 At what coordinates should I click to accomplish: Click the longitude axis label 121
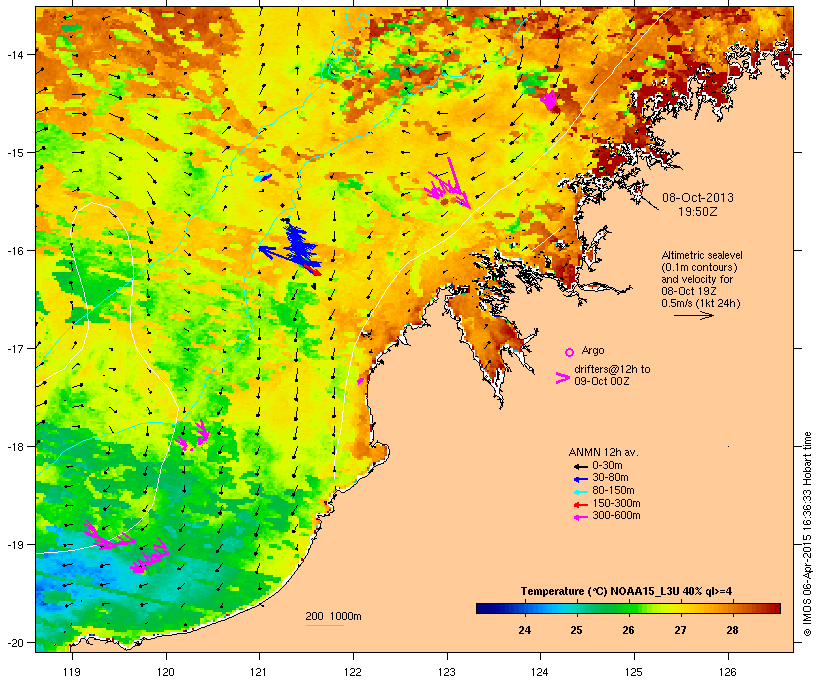(x=259, y=672)
